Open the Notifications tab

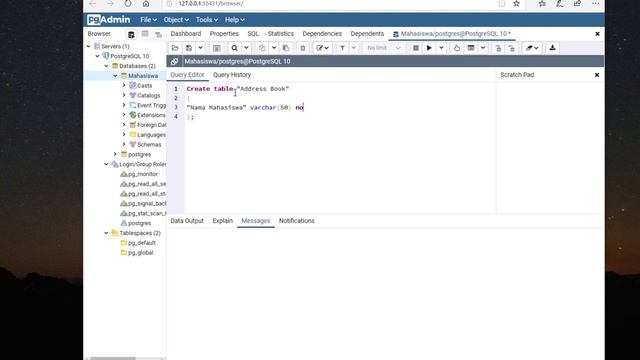coord(297,220)
